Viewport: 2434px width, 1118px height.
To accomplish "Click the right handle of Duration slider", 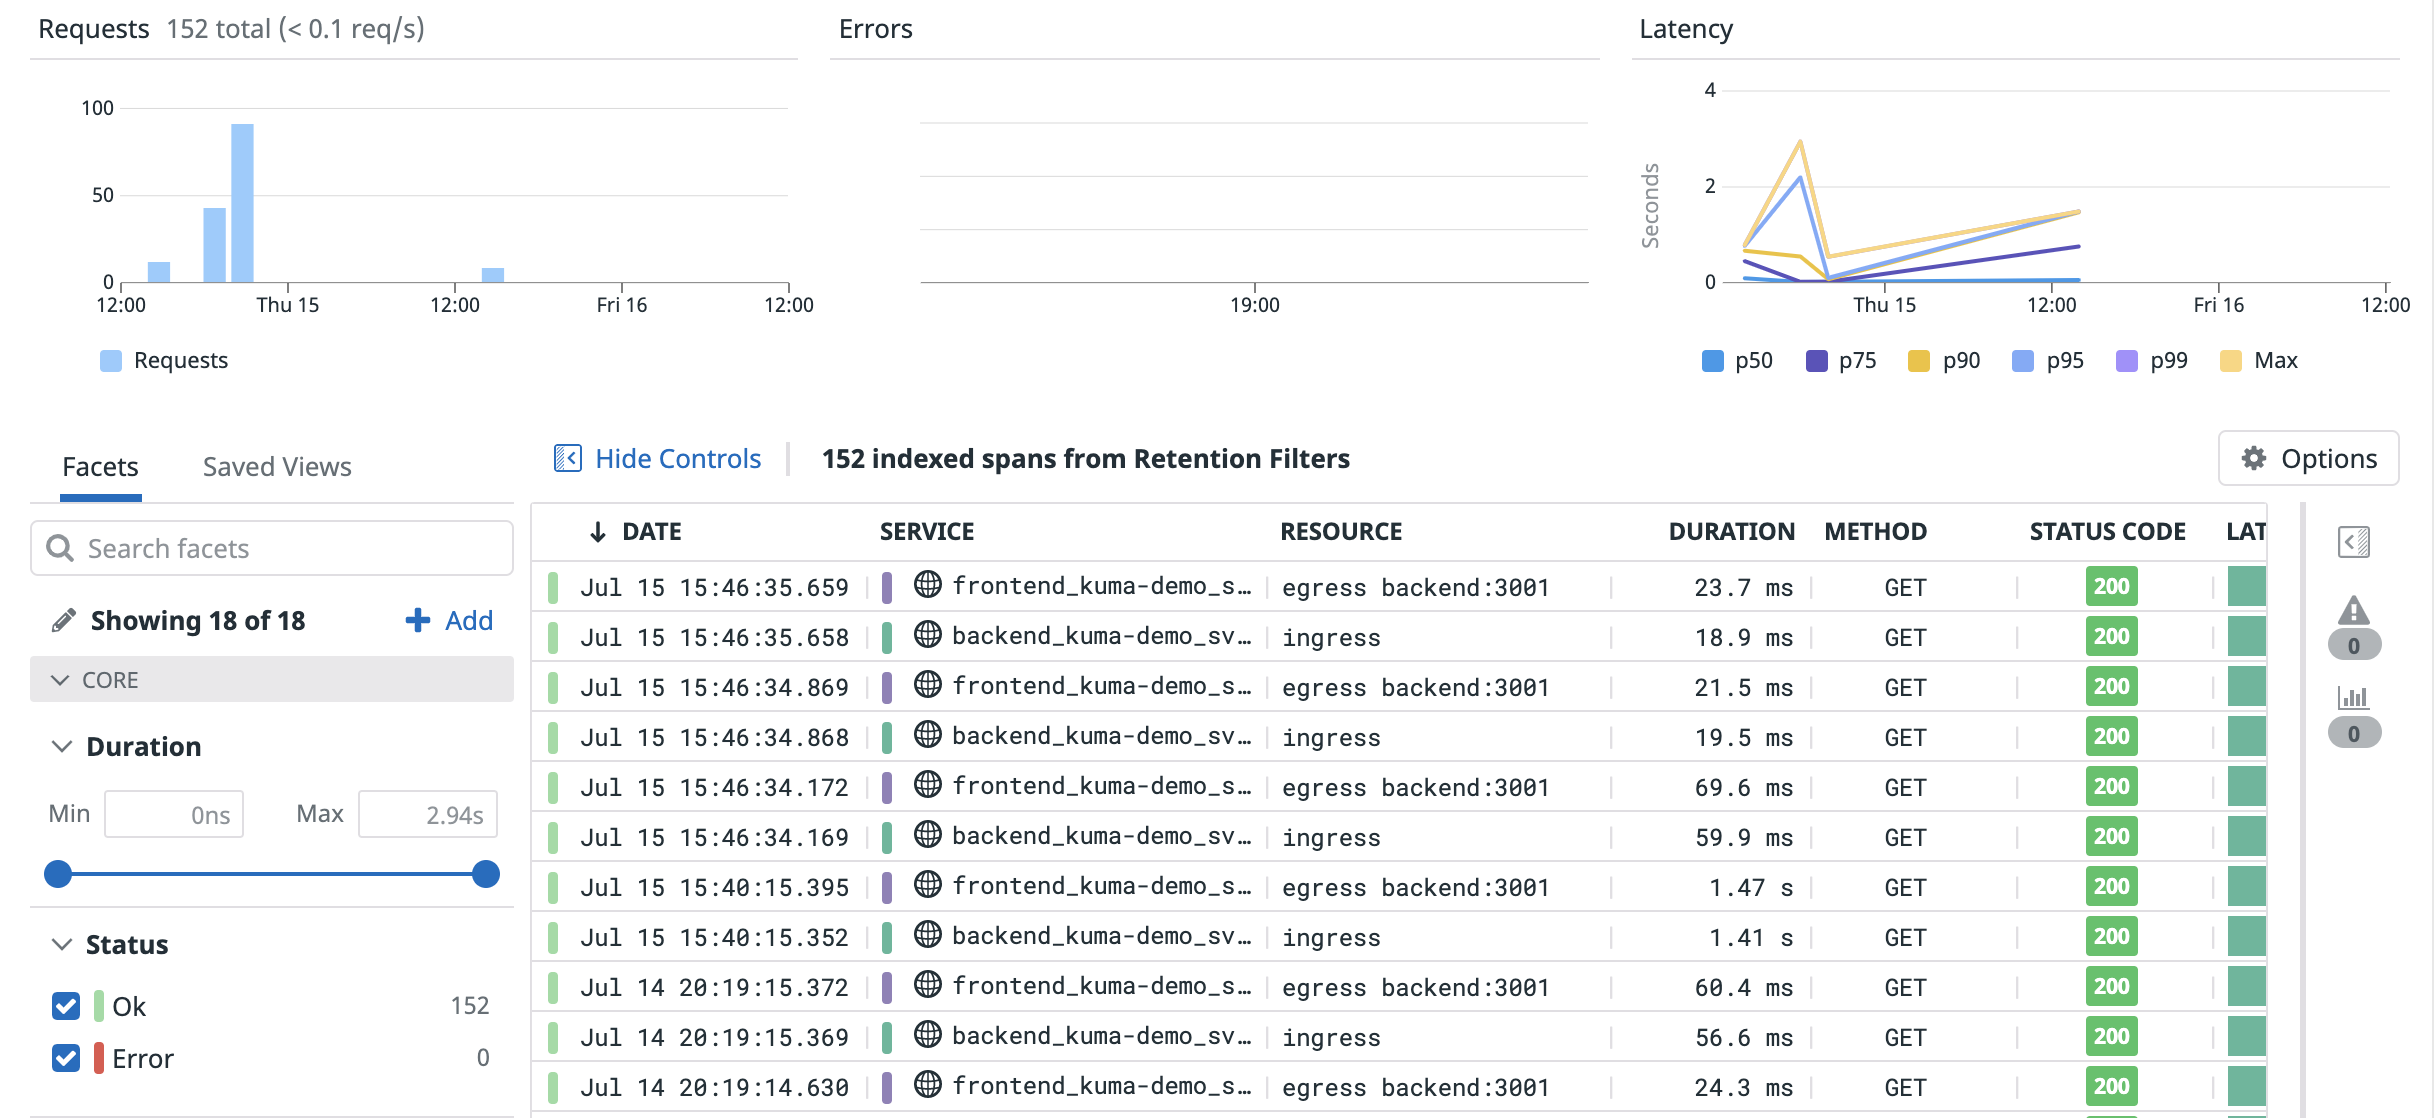I will coord(486,874).
